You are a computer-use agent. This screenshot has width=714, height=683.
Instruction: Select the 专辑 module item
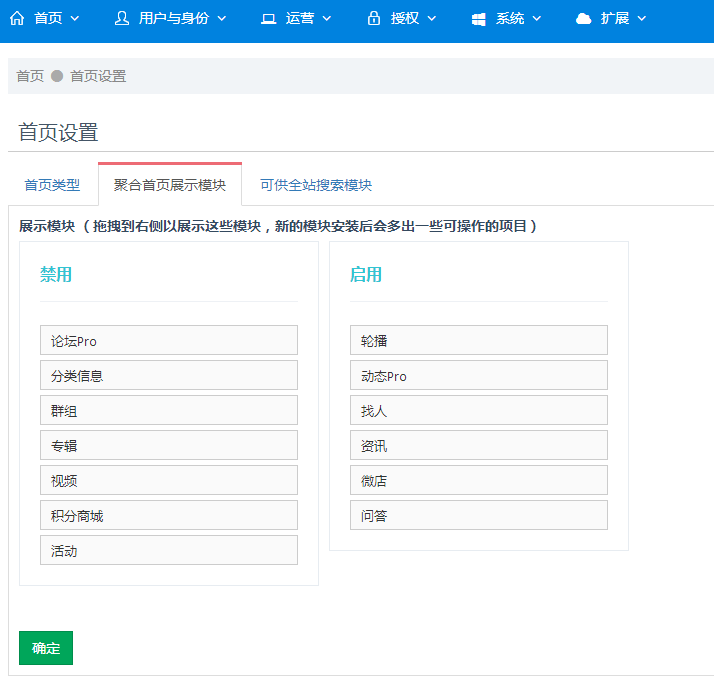point(169,445)
